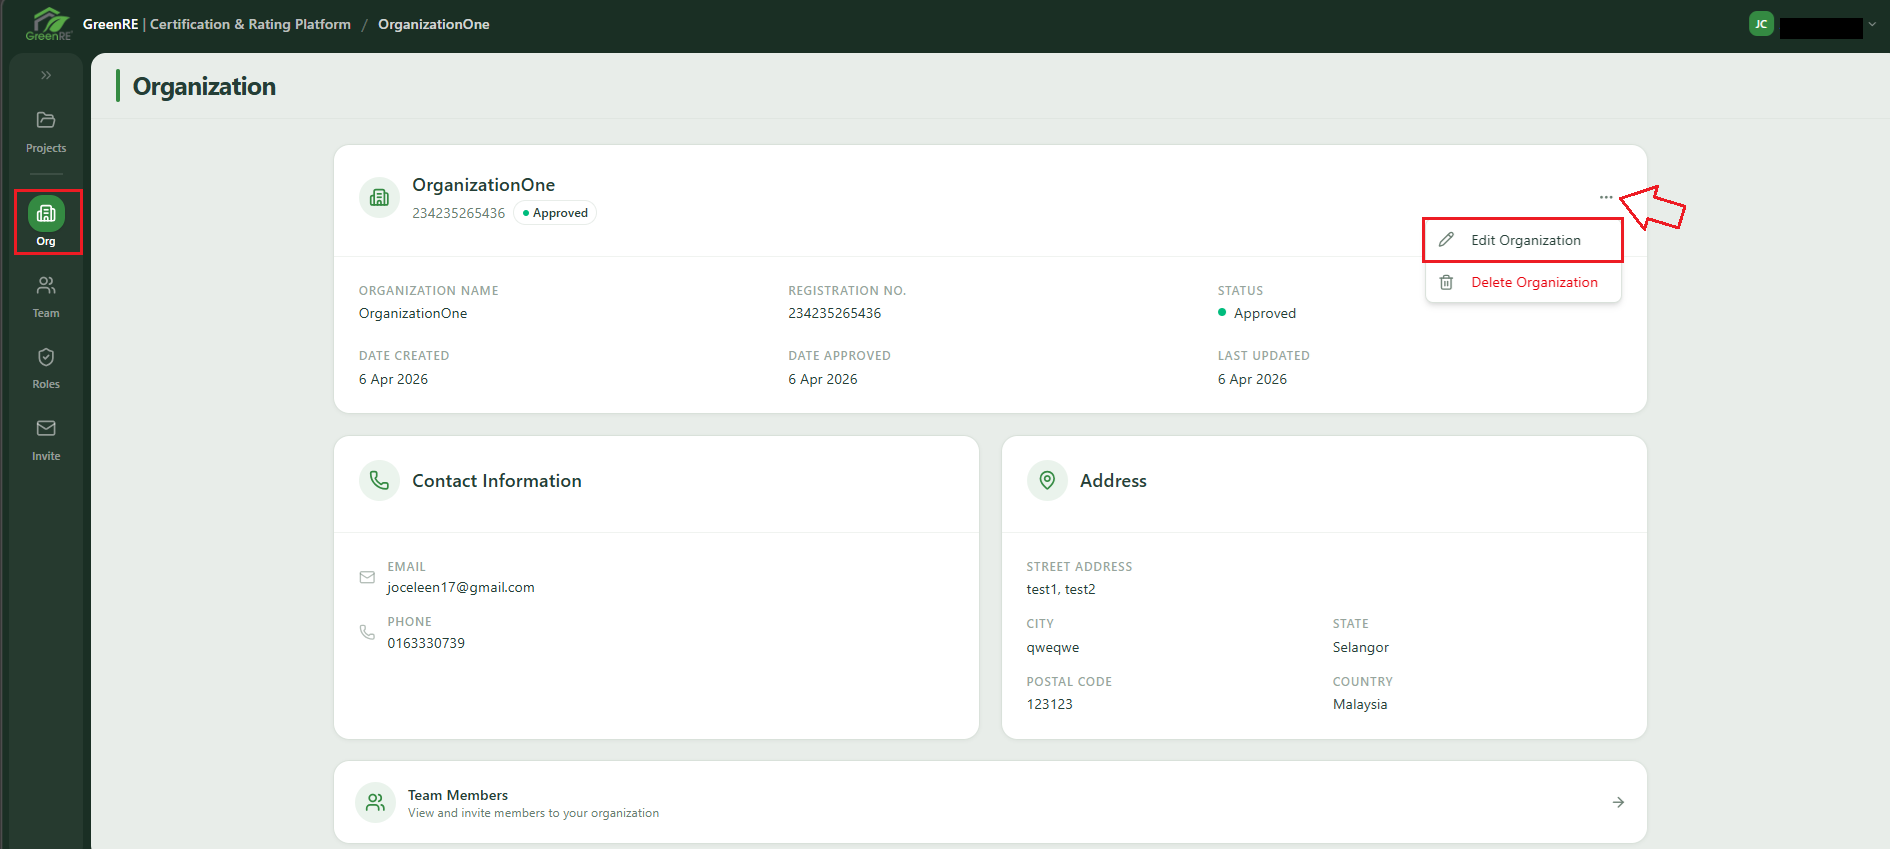Click the Approved status badge

tap(555, 213)
